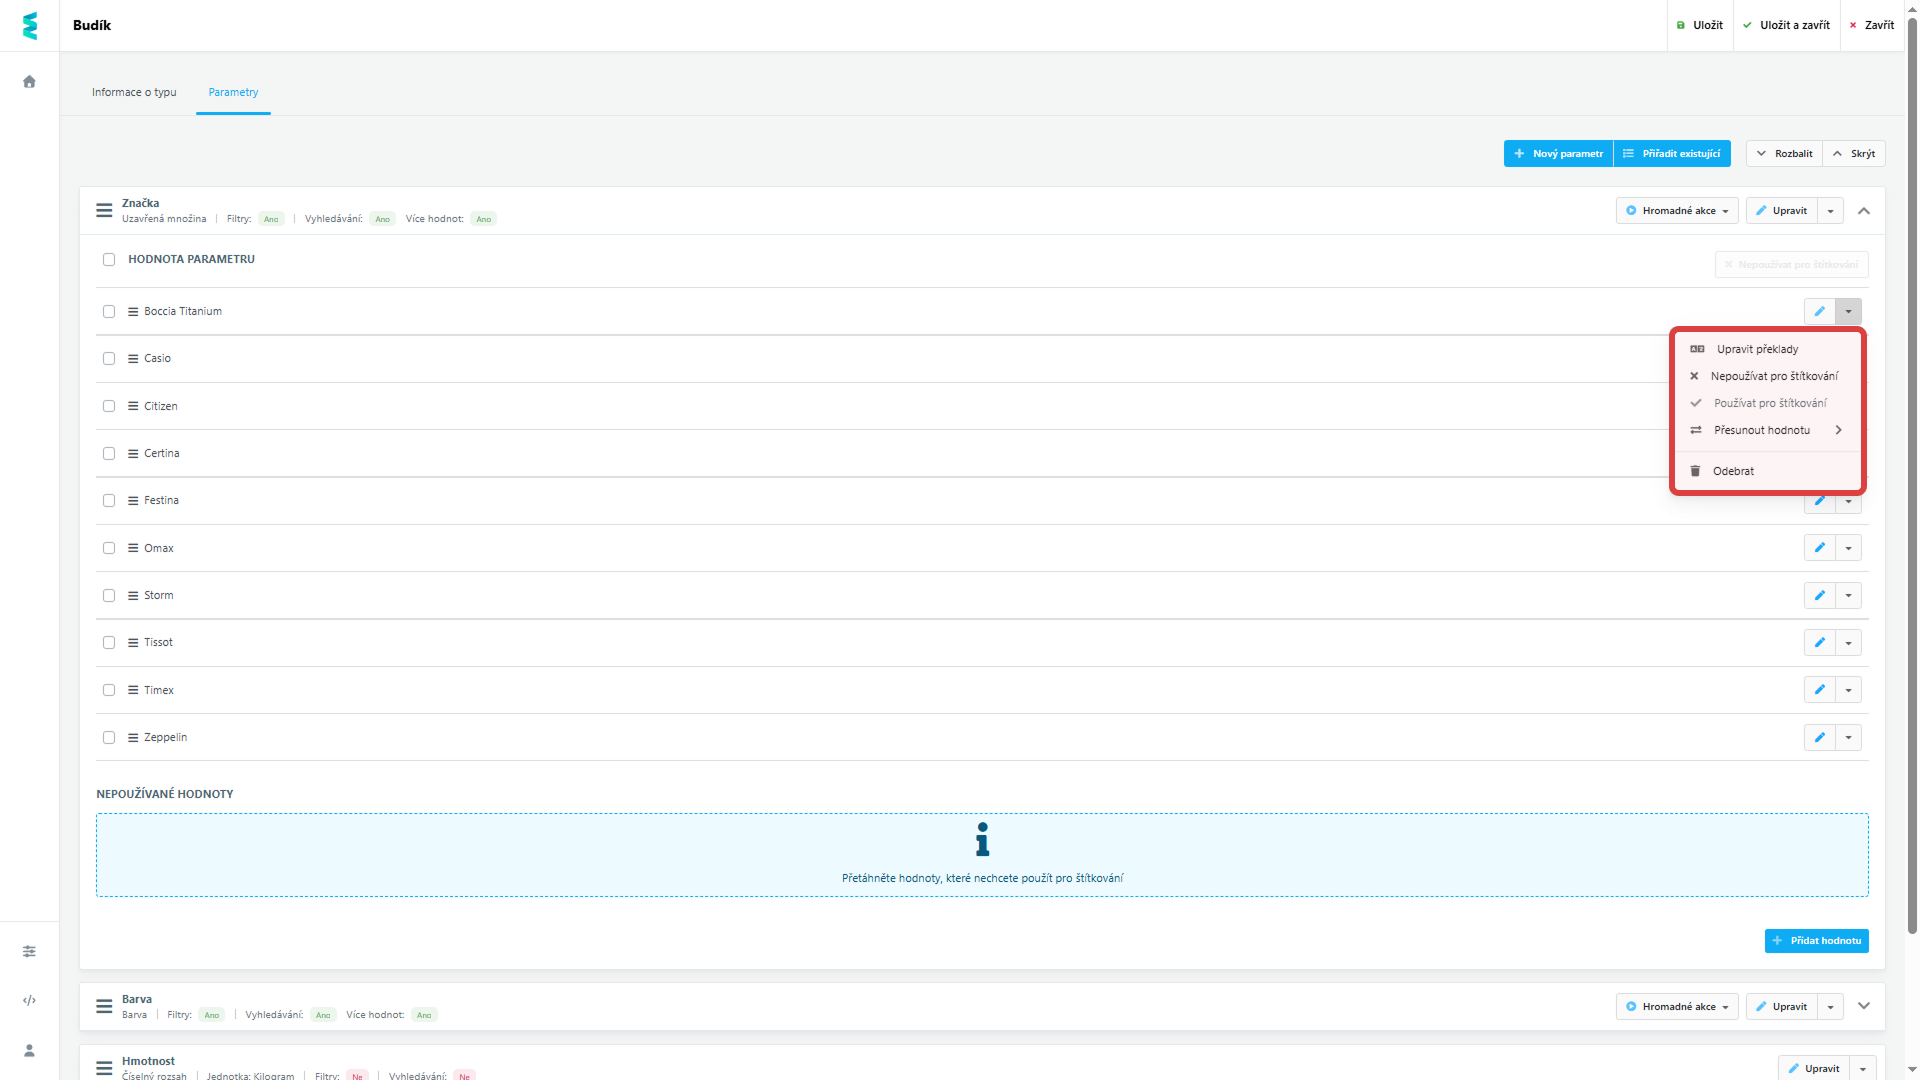The image size is (1920, 1080).
Task: Select Odebrat in the context menu
Action: coord(1732,471)
